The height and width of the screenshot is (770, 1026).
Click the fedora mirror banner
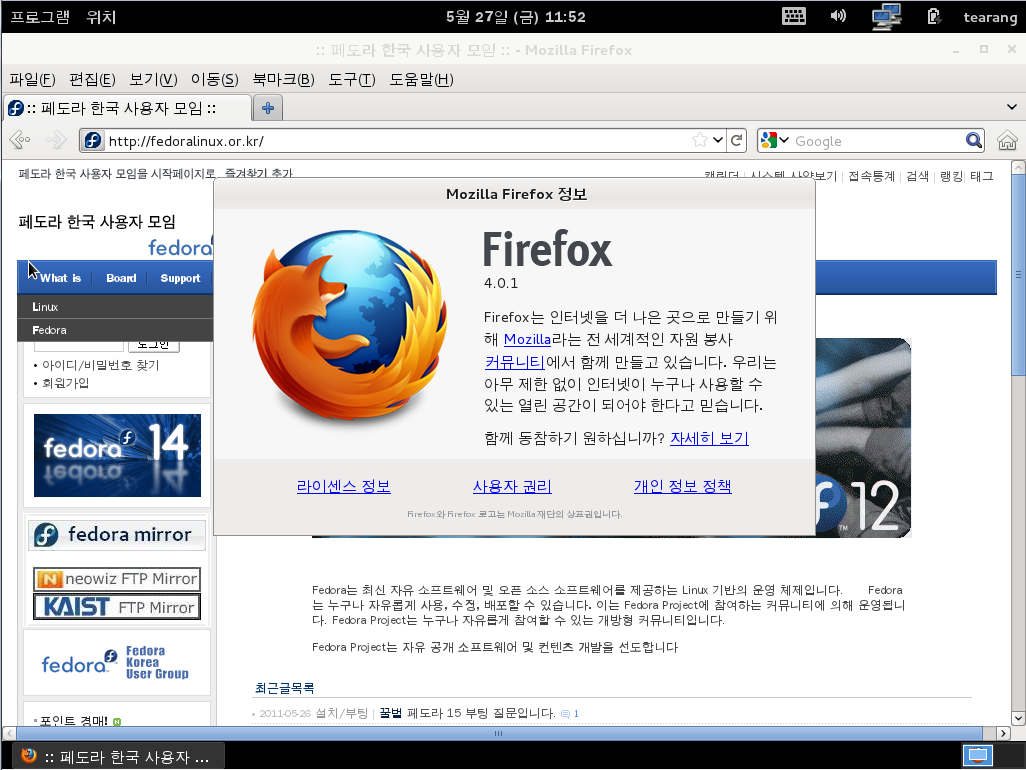[117, 534]
